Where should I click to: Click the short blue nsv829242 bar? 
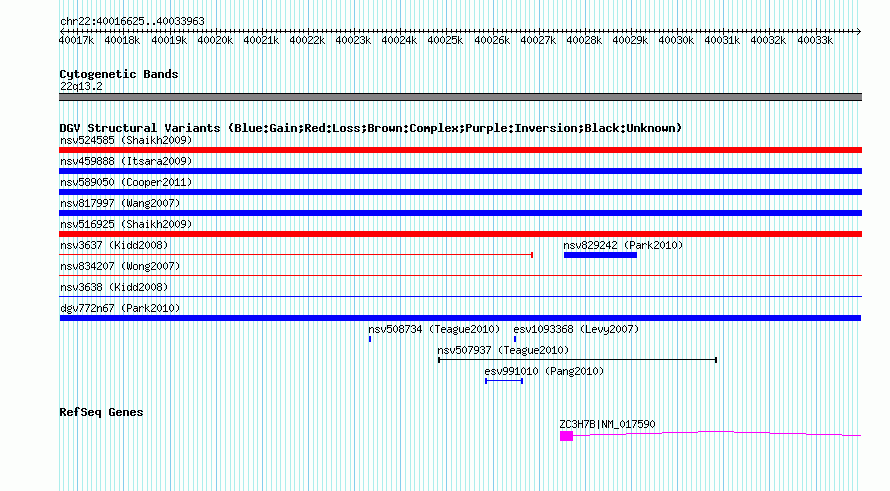(601, 255)
